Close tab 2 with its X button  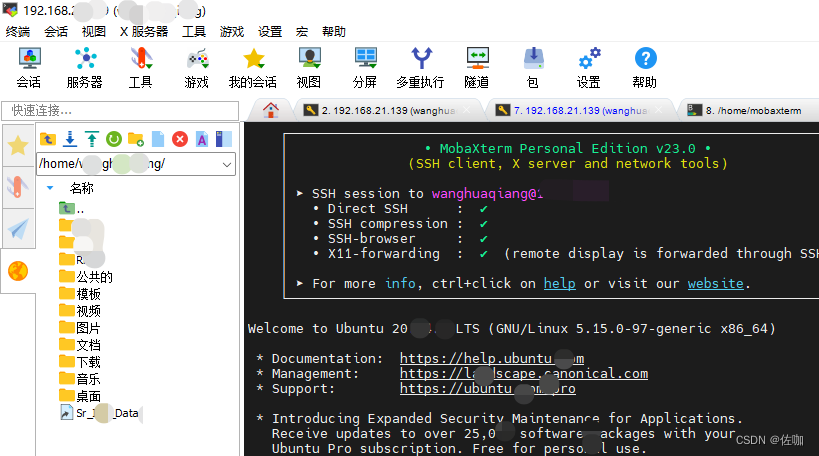pos(466,110)
